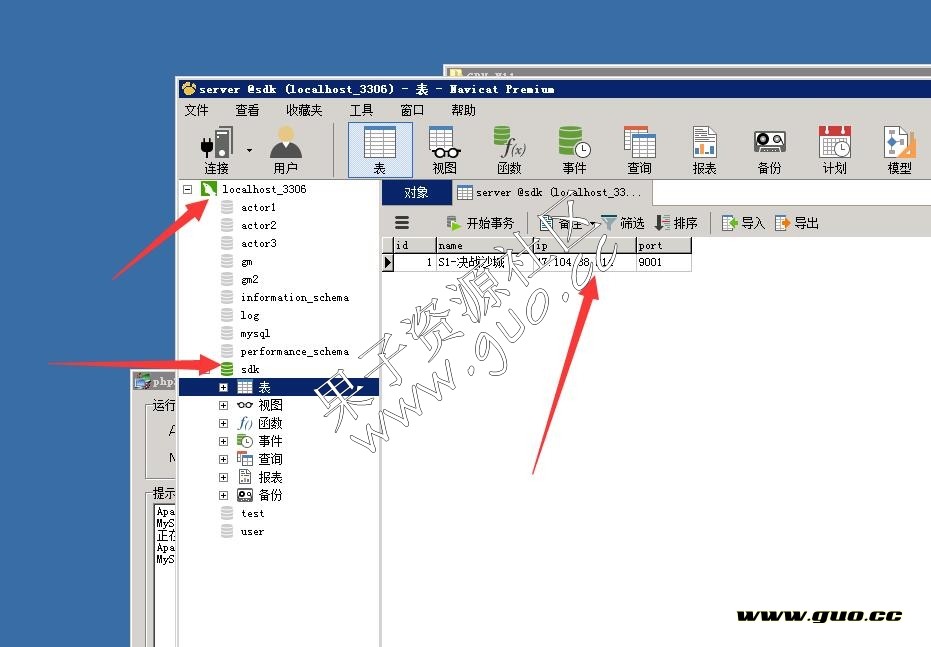931x647 pixels.
Task: Open the 连接 connection tool
Action: point(216,148)
